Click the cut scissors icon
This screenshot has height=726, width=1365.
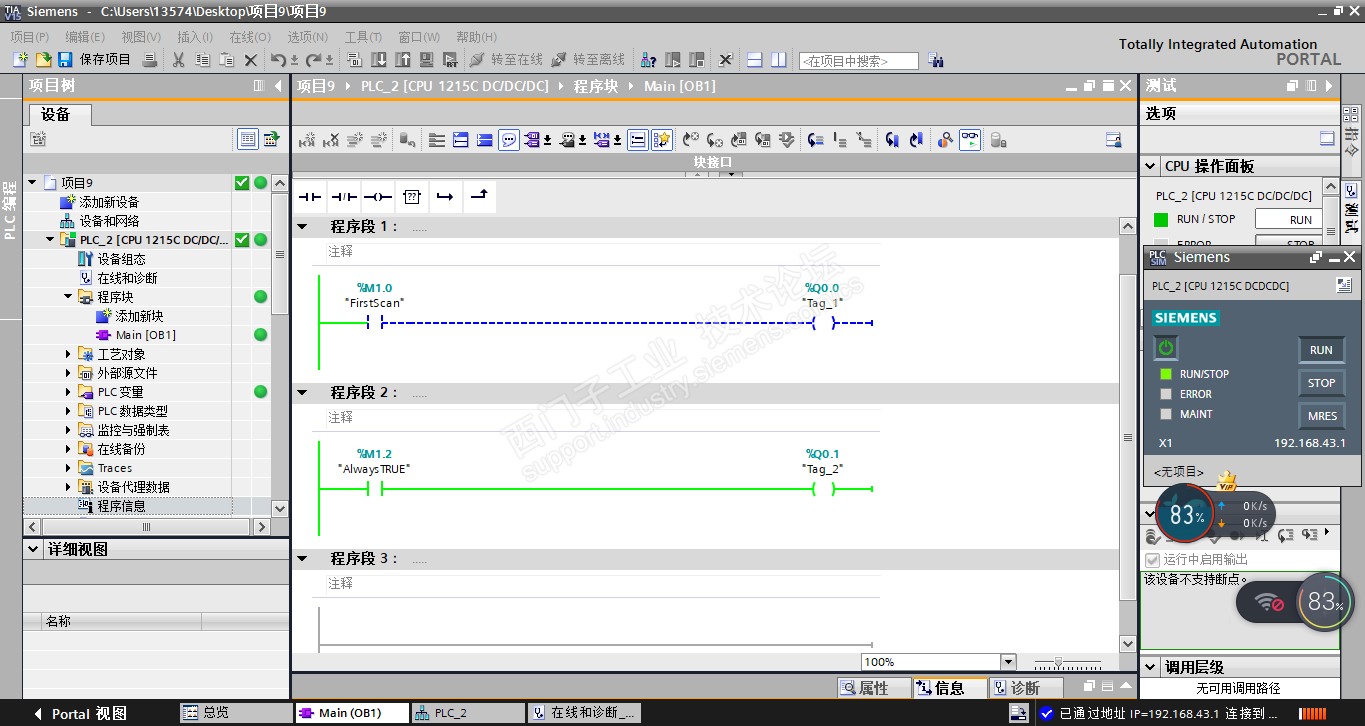178,60
